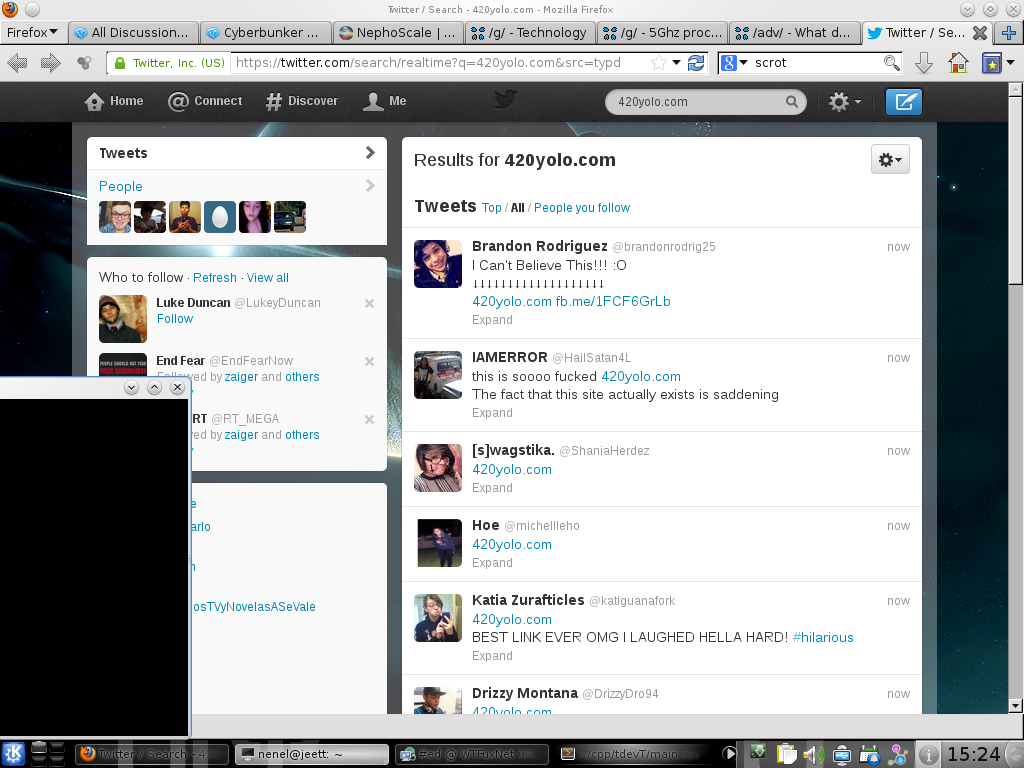Switch to the #ed @ WTFuxNet taskbar window

click(470, 754)
